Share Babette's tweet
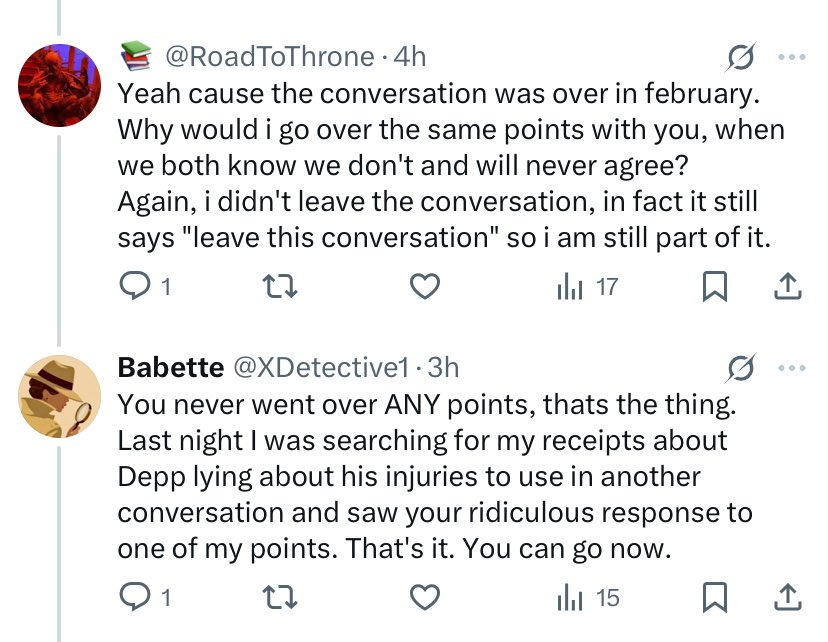Image resolution: width=828 pixels, height=642 pixels. click(x=788, y=598)
